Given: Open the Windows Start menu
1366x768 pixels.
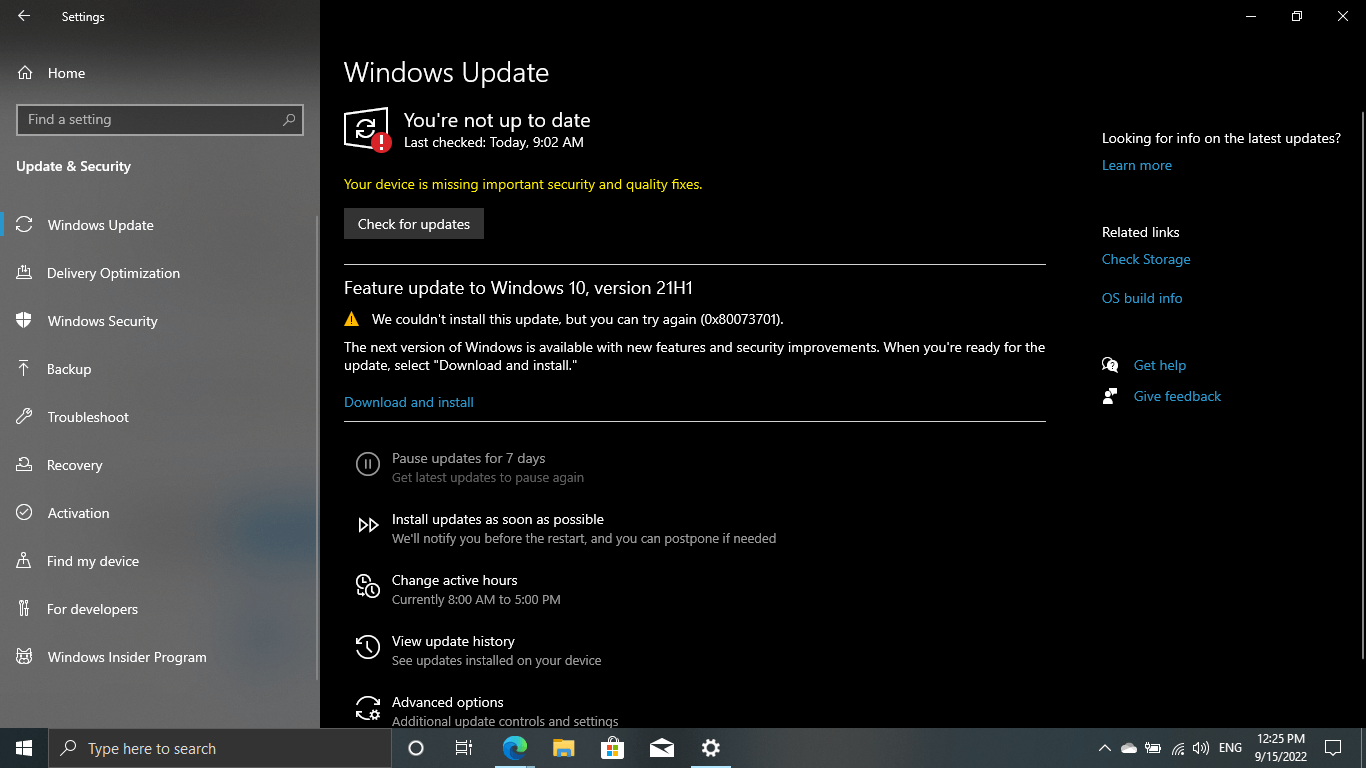Looking at the screenshot, I should [x=24, y=748].
